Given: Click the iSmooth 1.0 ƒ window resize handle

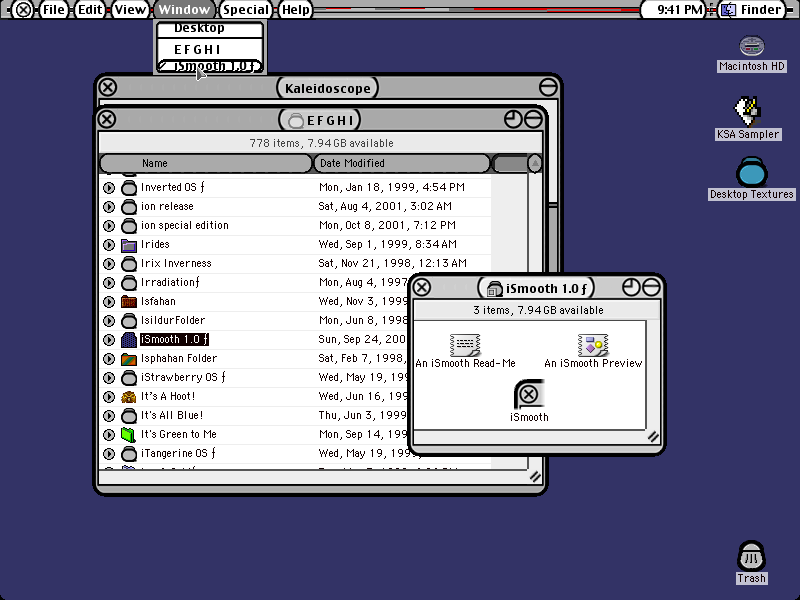Looking at the screenshot, I should (653, 437).
